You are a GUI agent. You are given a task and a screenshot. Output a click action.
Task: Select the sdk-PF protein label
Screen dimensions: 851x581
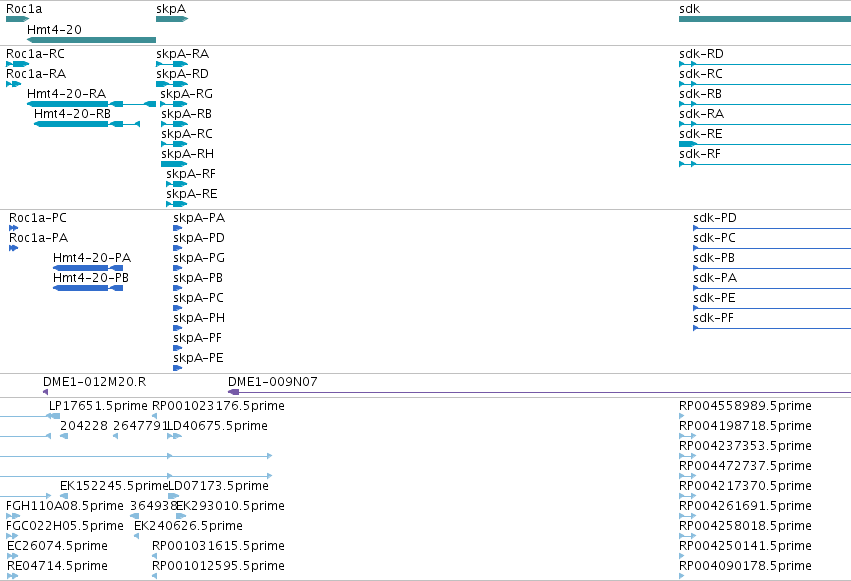click(x=713, y=318)
